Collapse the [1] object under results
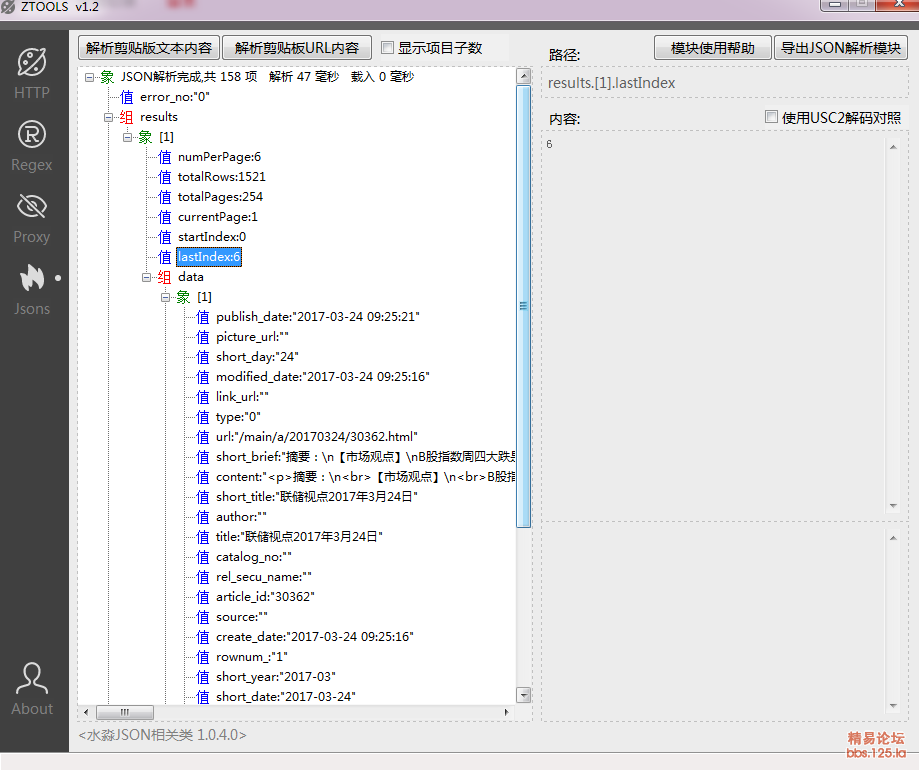 [127, 137]
